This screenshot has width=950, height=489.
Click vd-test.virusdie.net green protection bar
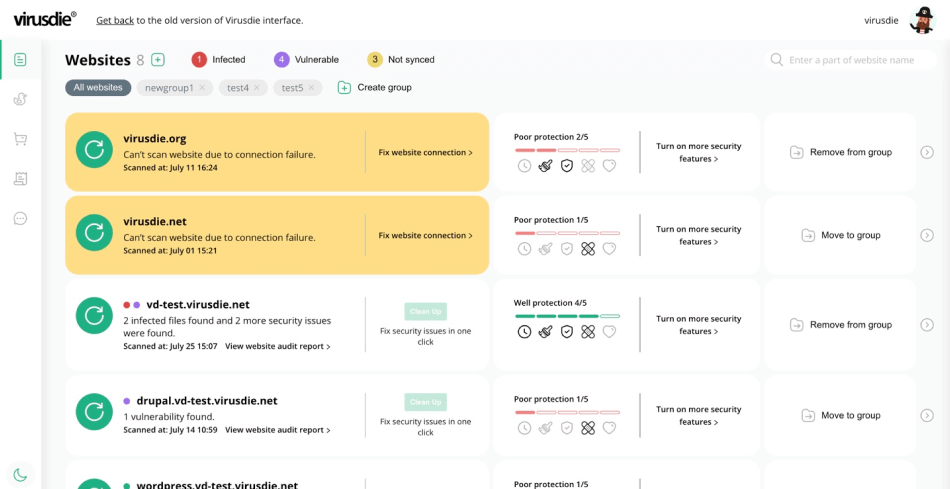tap(568, 316)
